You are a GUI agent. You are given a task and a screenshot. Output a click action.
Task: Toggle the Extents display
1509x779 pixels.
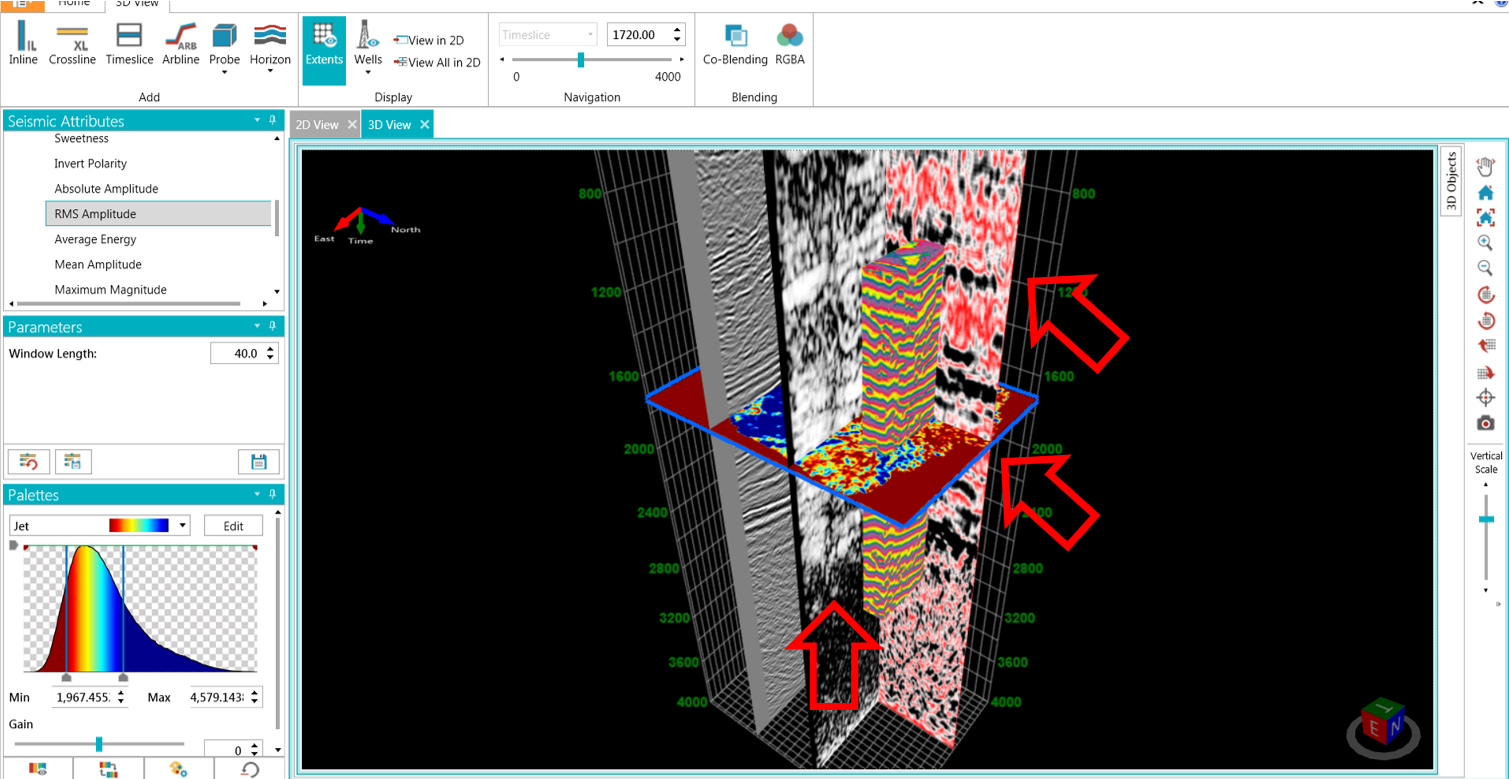pos(324,49)
